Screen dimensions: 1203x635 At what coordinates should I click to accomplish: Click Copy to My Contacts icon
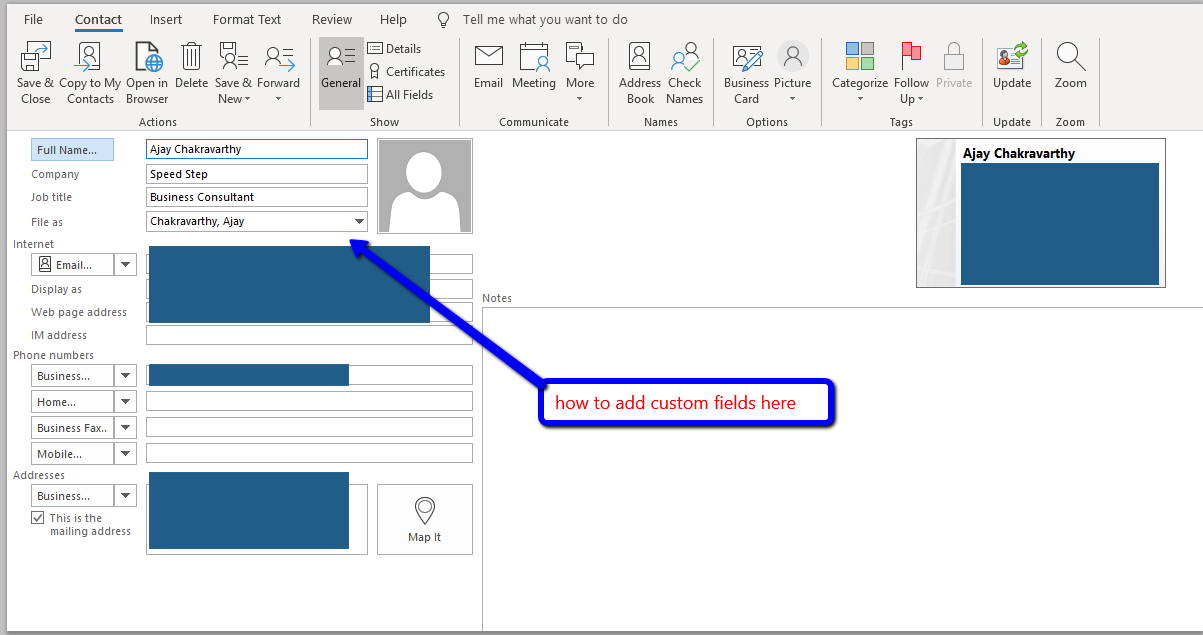(90, 57)
